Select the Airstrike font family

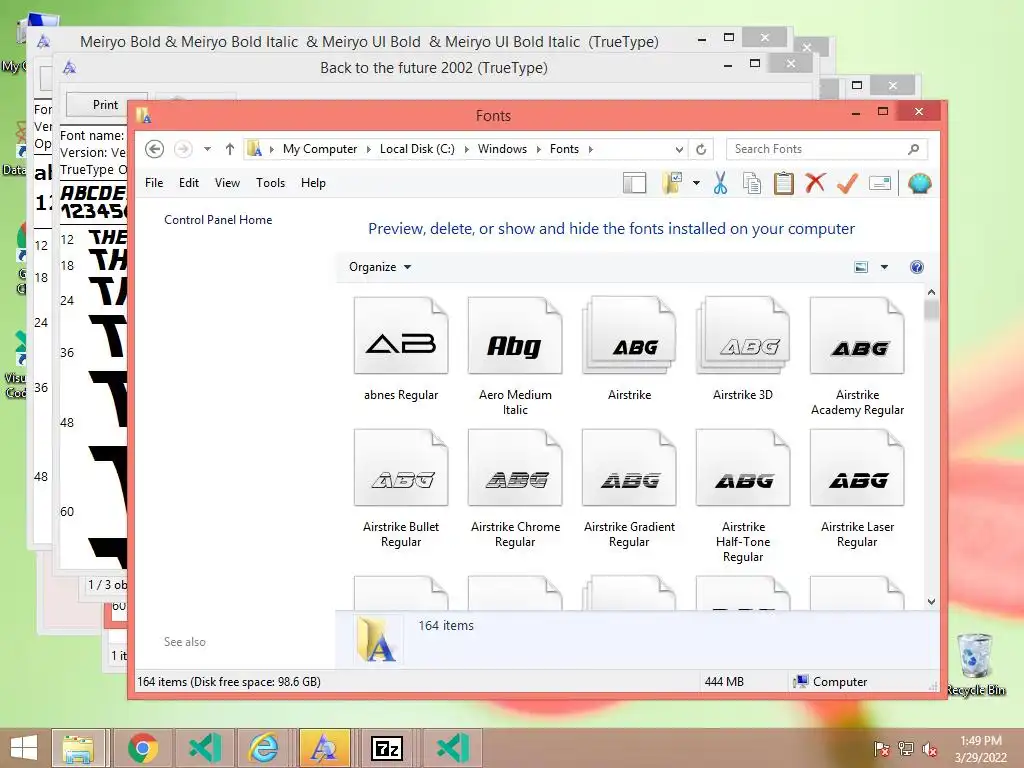[x=630, y=350]
